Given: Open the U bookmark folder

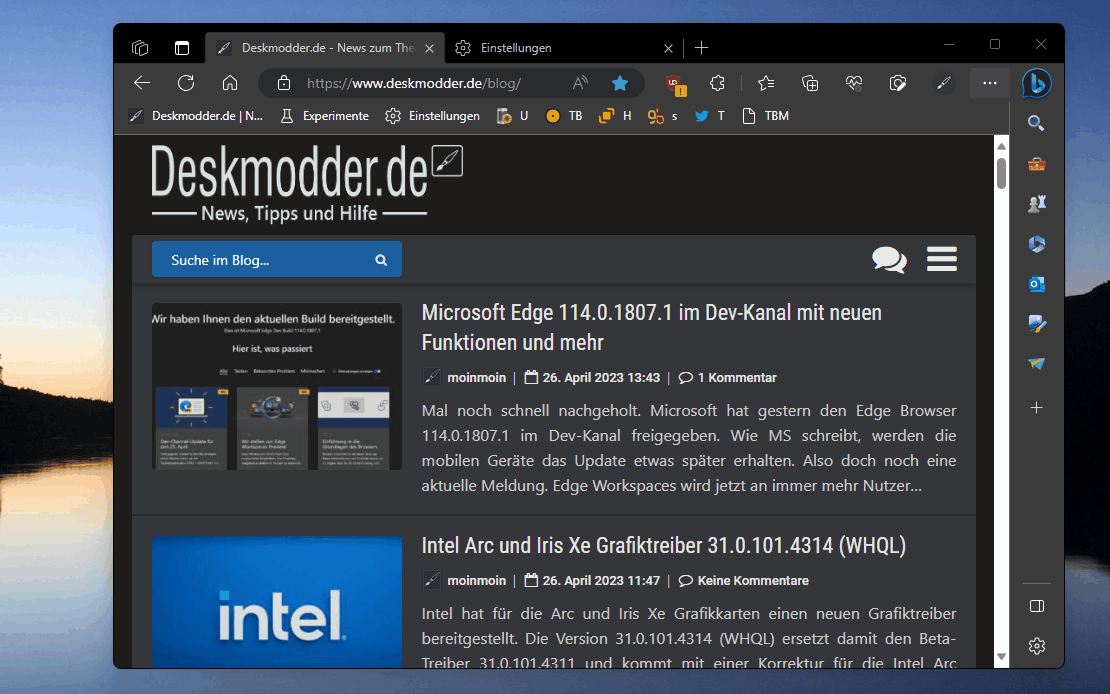Looking at the screenshot, I should 513,116.
